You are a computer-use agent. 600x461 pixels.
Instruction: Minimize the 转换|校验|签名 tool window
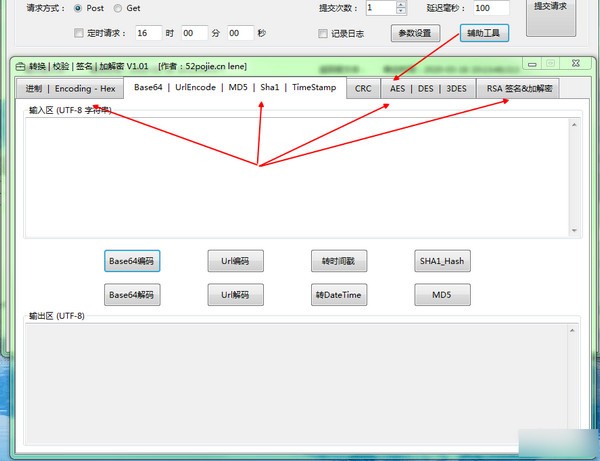pos(532,64)
